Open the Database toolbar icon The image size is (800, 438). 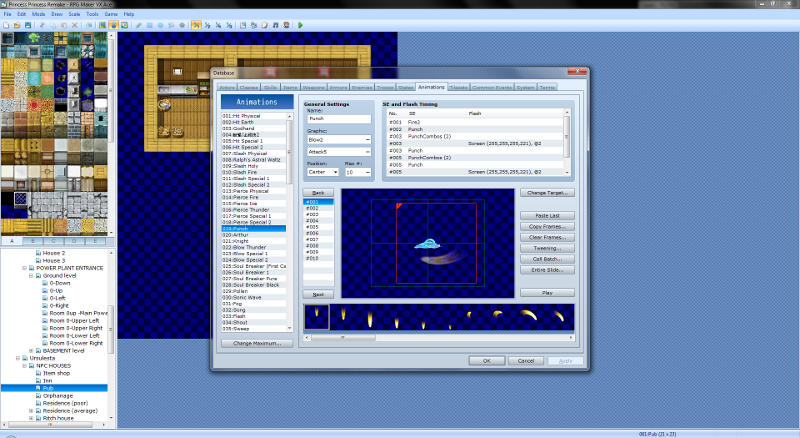pos(244,24)
